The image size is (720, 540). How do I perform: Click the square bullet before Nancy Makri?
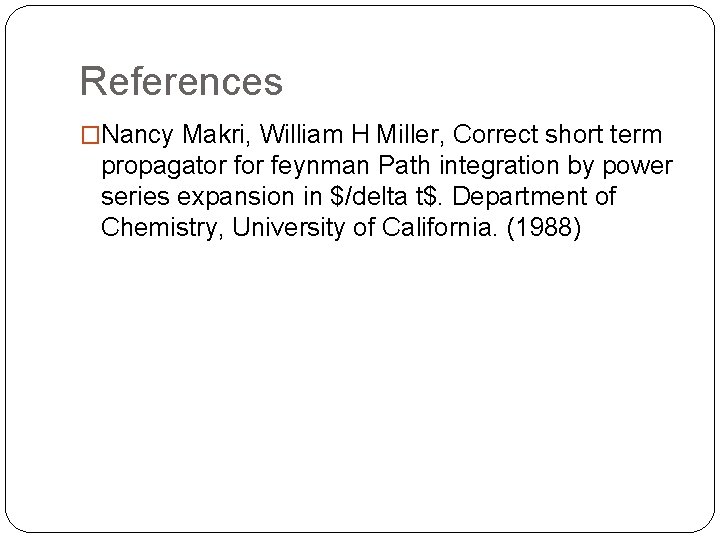pos(89,135)
